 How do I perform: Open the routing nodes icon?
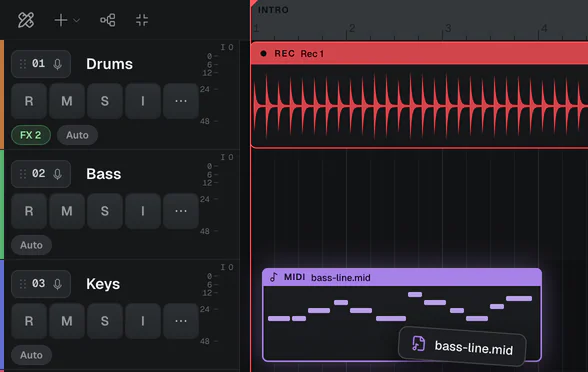coord(108,20)
